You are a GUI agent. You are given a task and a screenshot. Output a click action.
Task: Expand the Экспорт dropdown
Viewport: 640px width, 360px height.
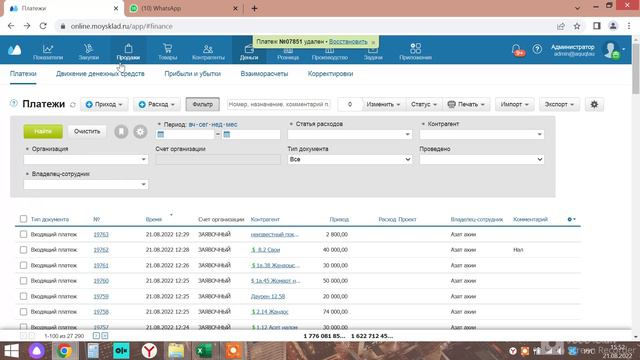tap(559, 104)
